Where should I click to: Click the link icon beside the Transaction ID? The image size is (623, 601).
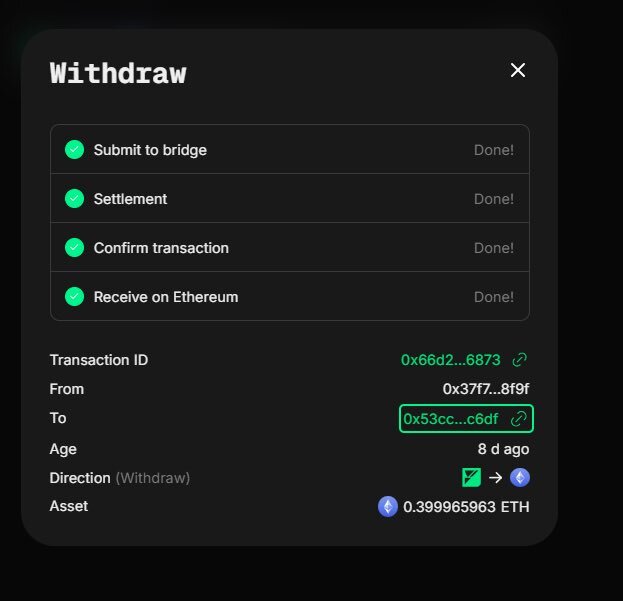[520, 360]
